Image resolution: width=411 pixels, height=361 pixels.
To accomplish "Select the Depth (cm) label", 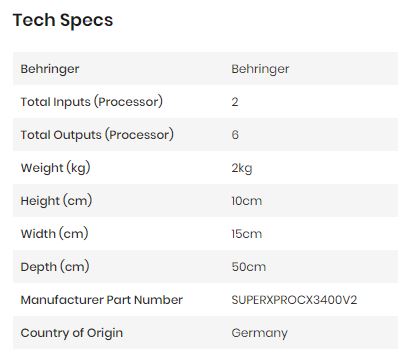I will coord(55,267).
